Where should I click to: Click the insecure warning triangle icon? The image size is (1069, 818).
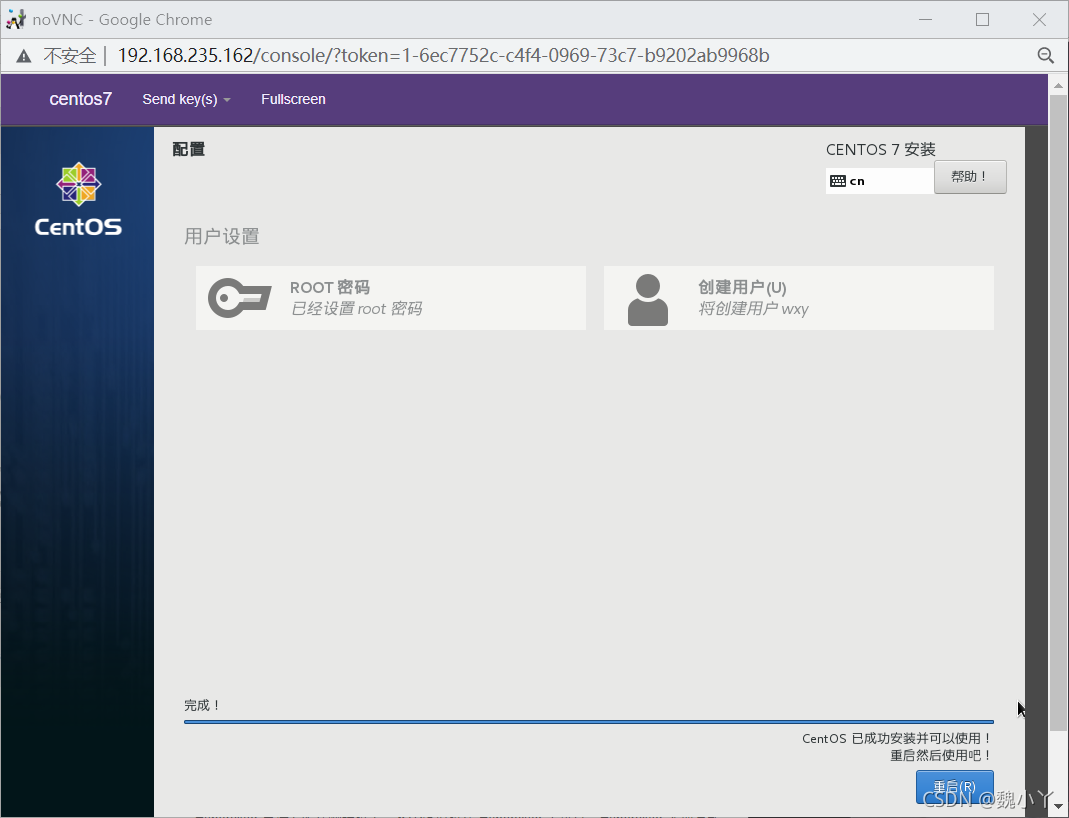(x=24, y=56)
